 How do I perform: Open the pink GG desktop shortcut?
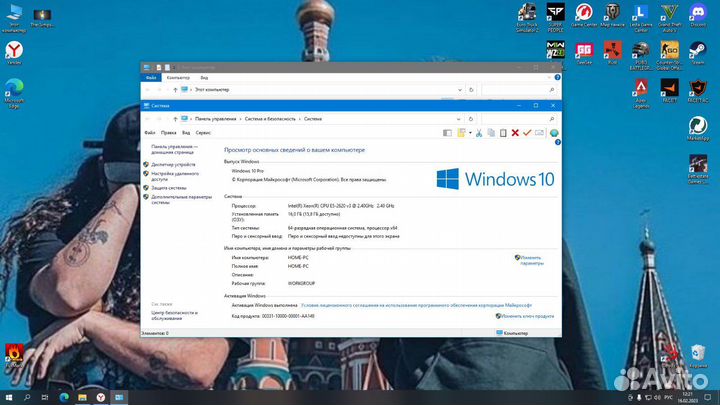[584, 52]
